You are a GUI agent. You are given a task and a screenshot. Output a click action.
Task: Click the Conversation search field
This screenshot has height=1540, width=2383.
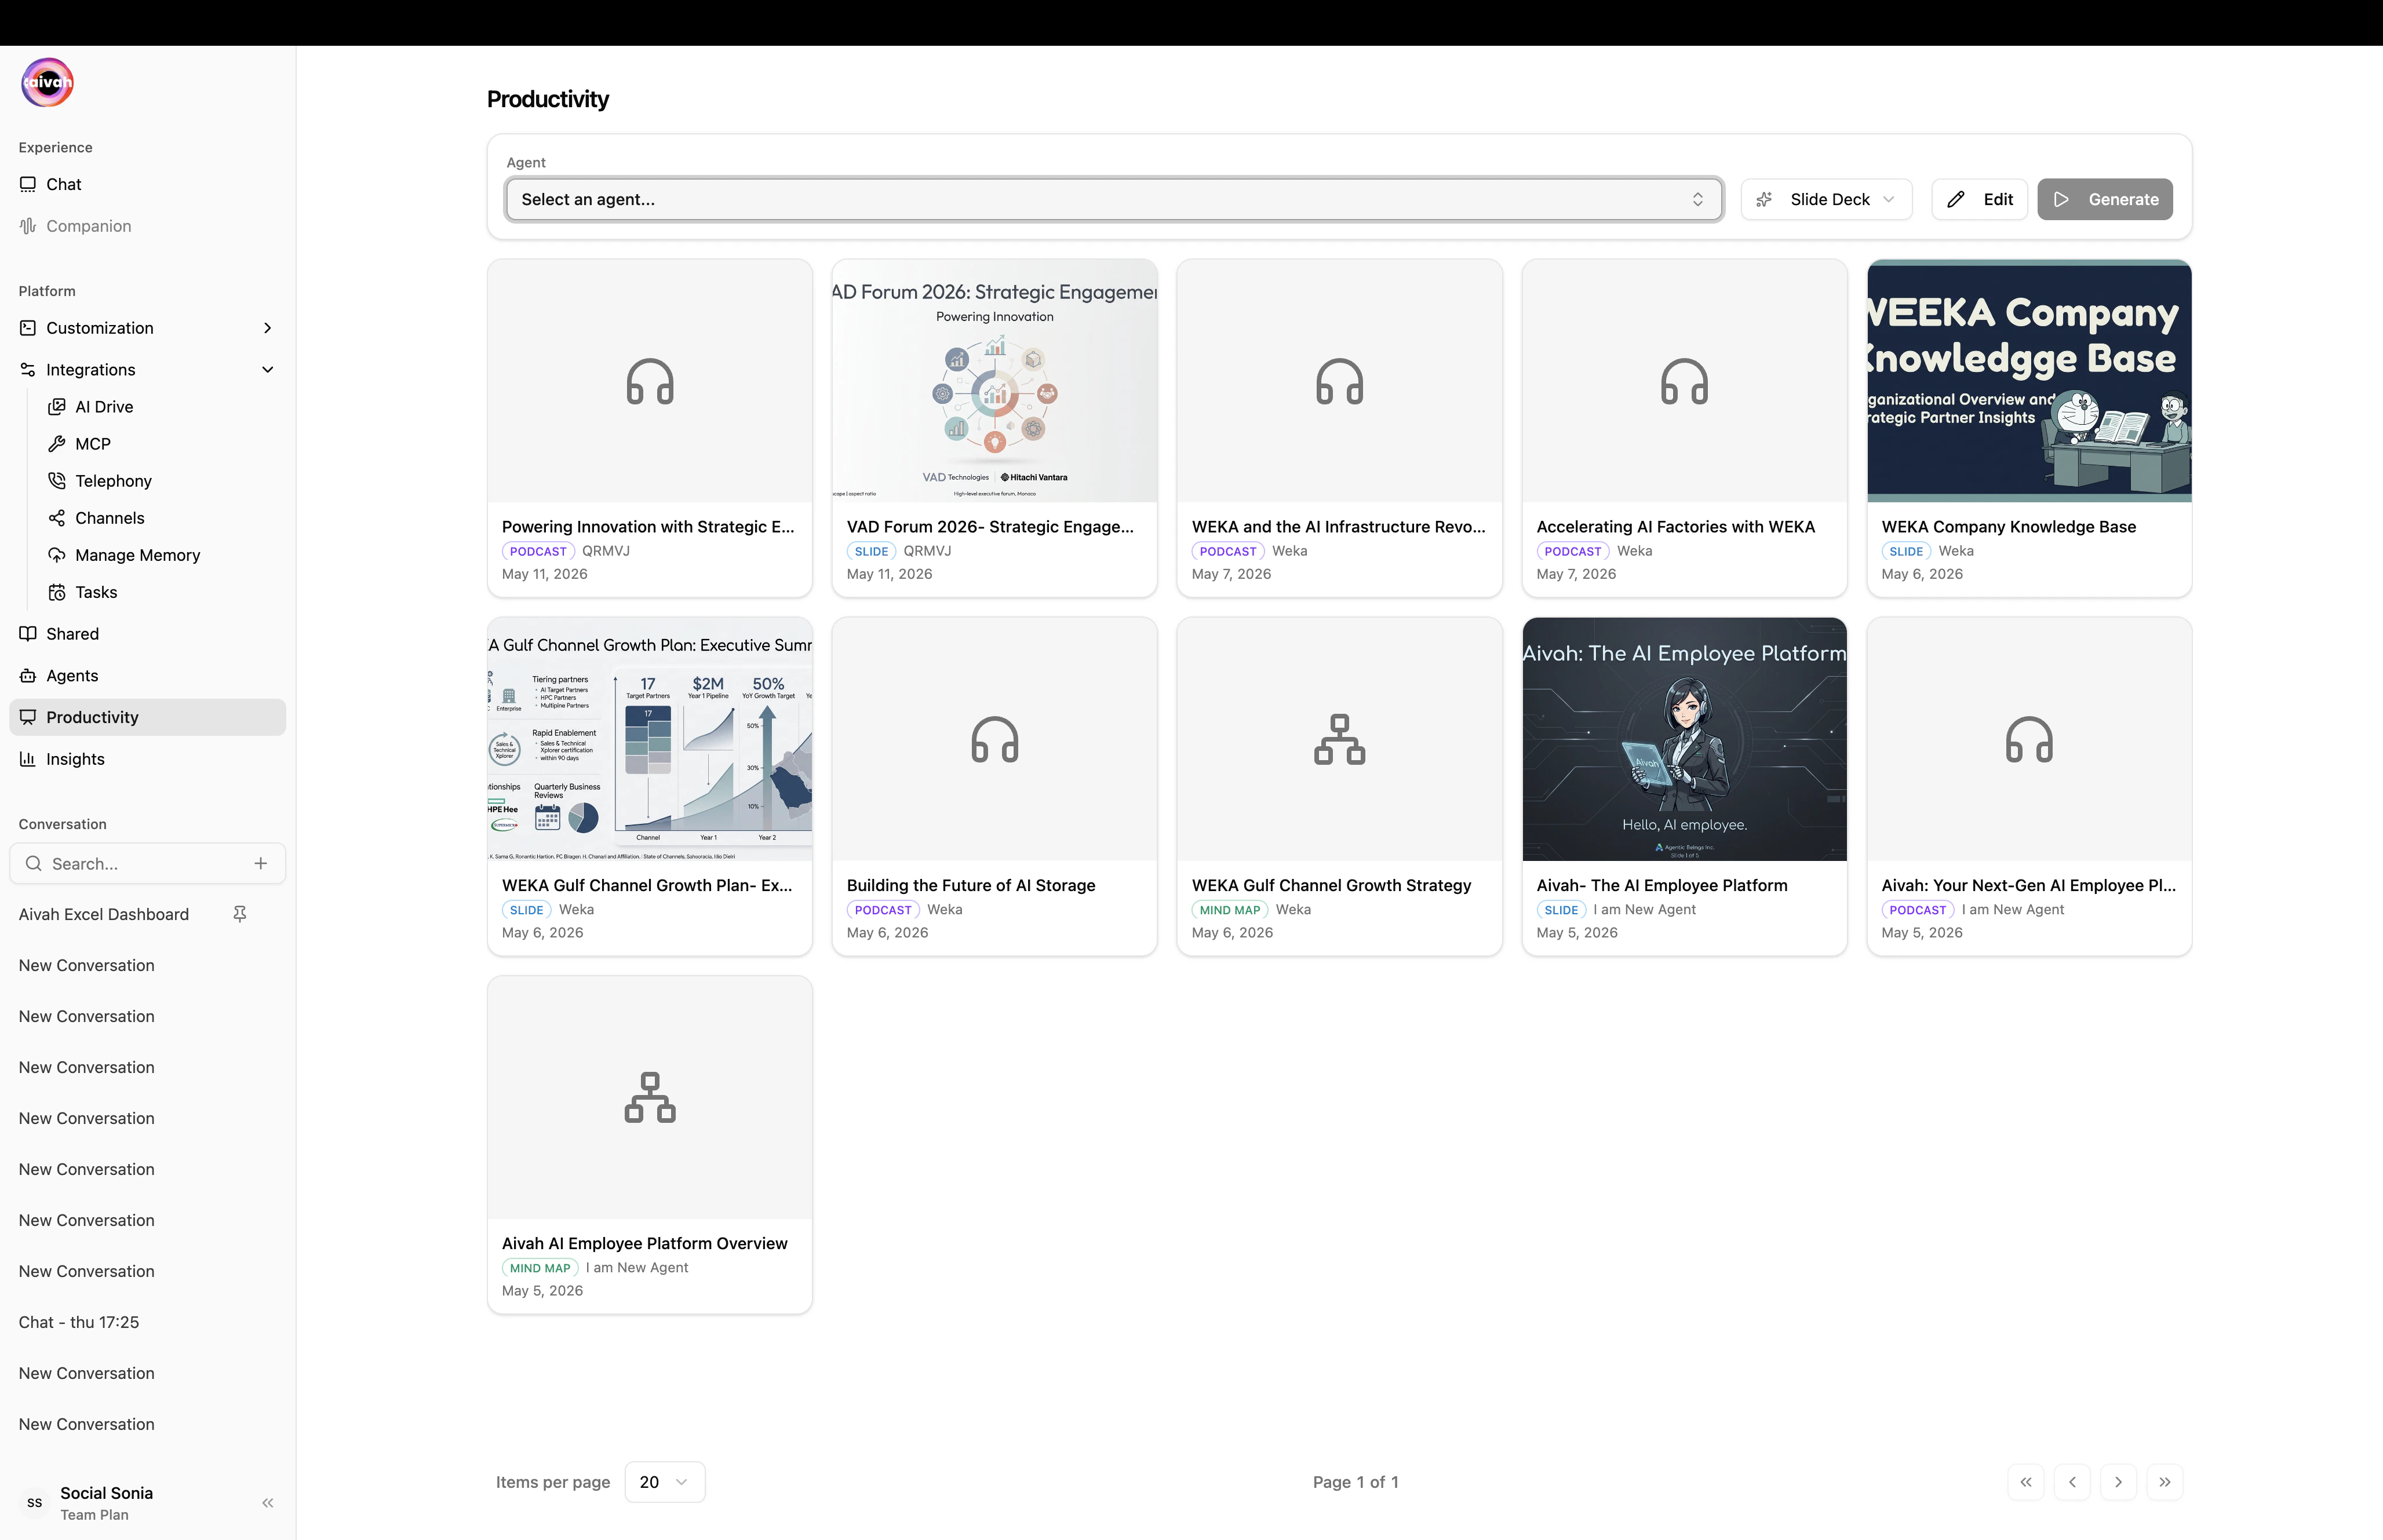148,863
